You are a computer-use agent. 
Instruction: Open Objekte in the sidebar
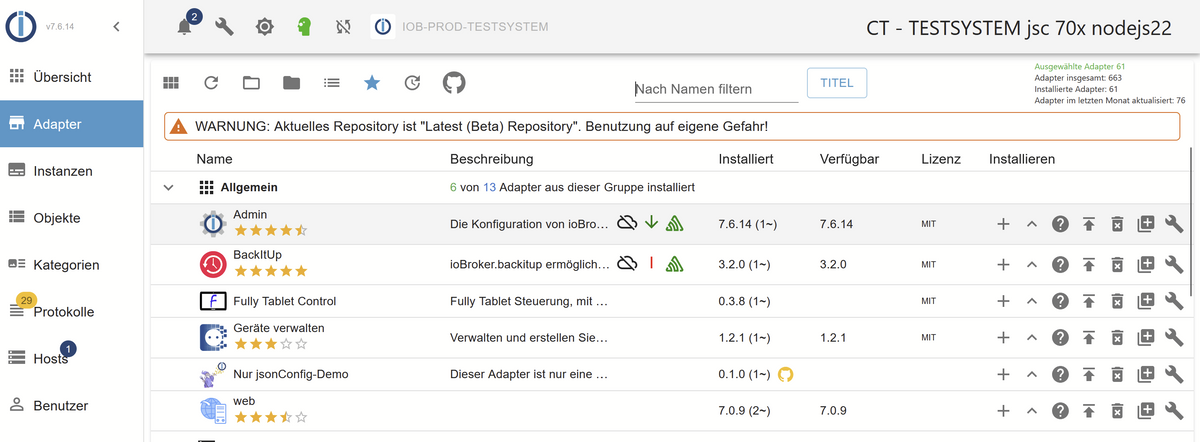72,218
